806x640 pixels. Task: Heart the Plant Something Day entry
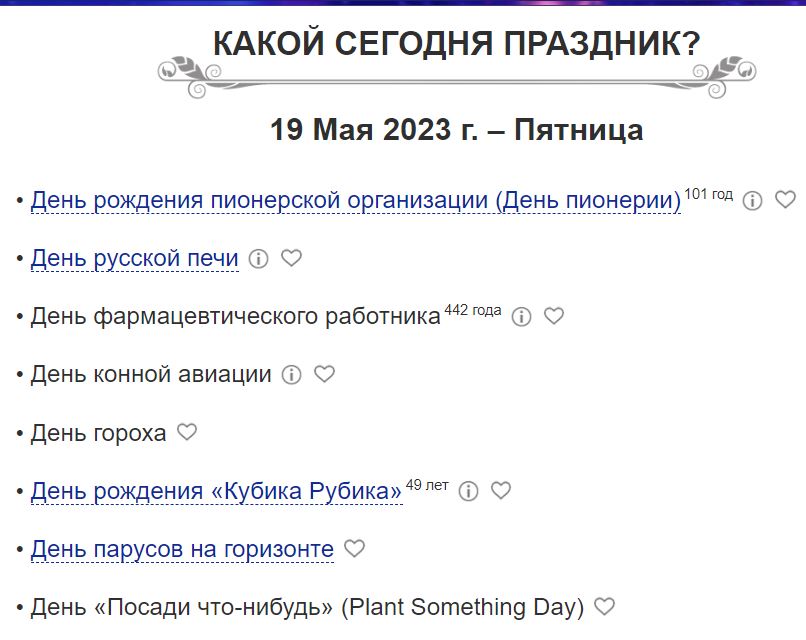coord(604,606)
